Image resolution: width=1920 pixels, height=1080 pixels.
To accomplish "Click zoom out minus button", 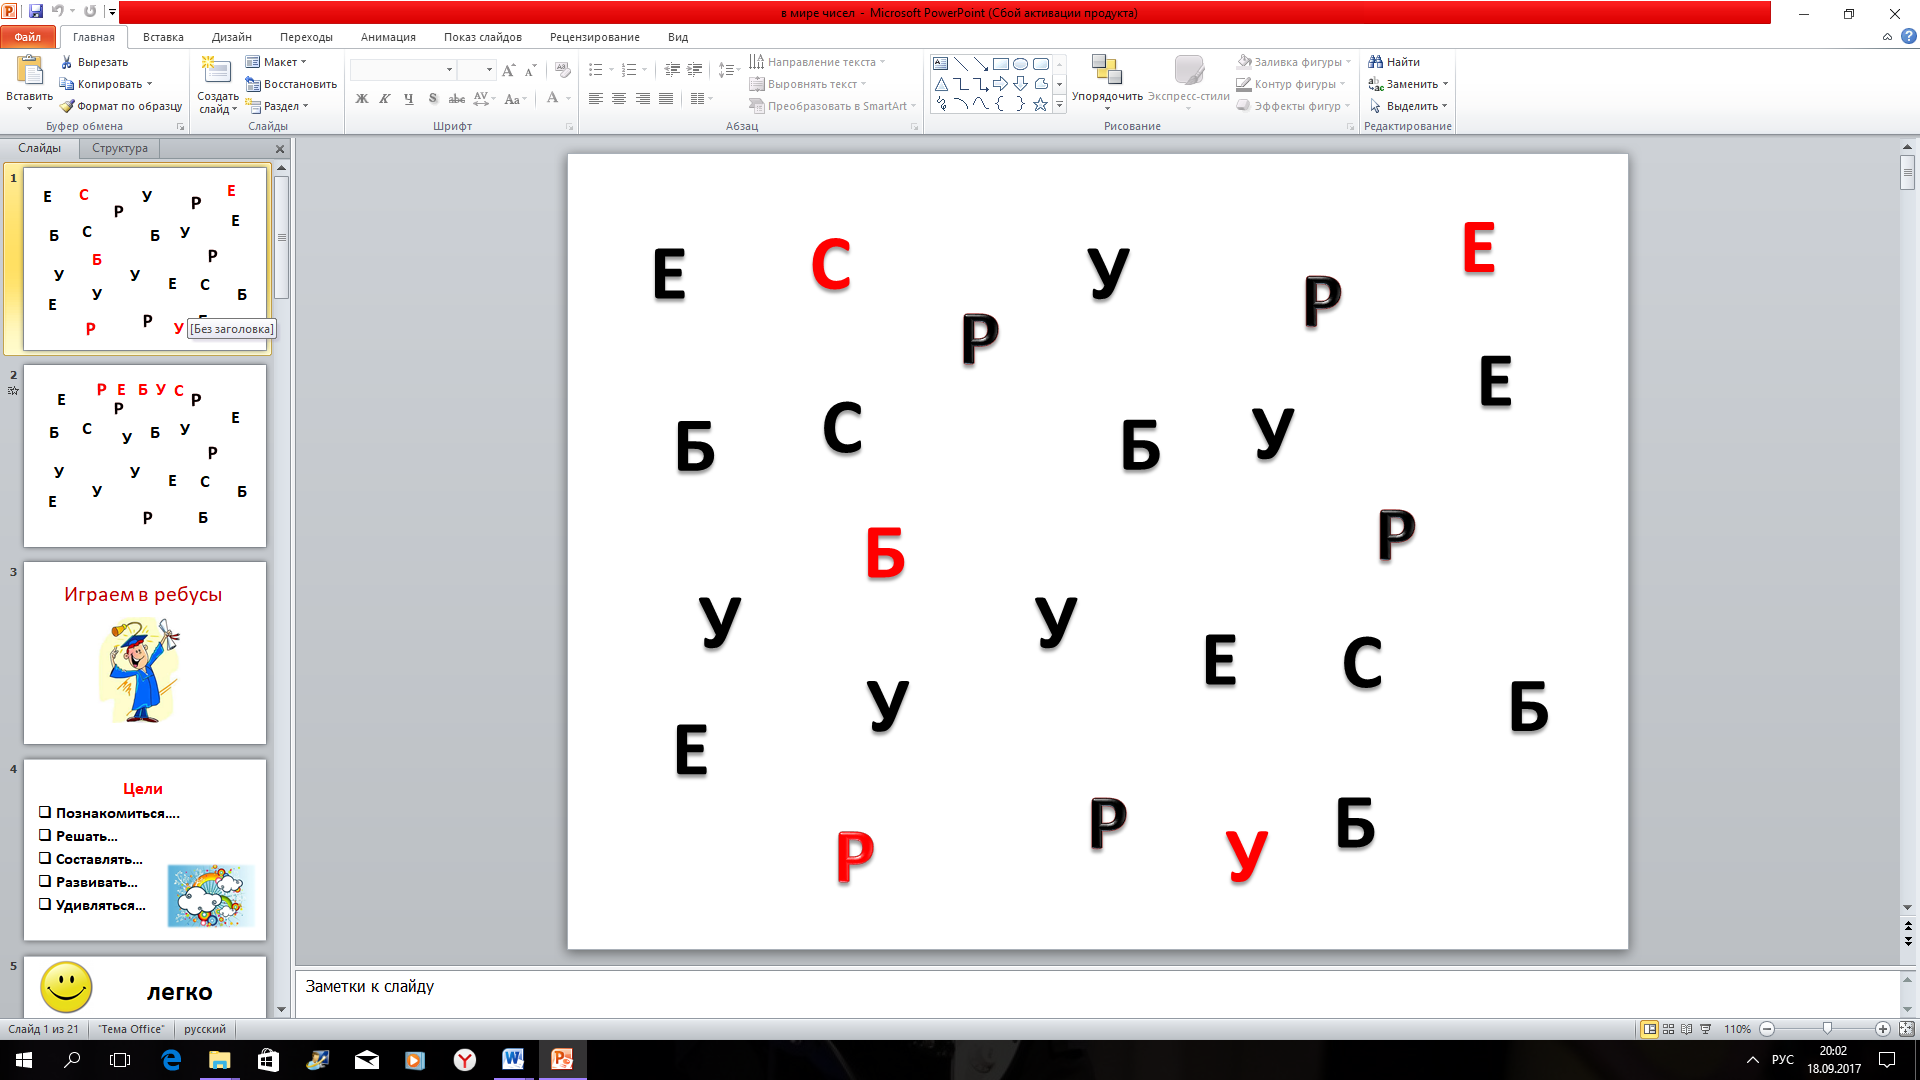I will 1767,1029.
